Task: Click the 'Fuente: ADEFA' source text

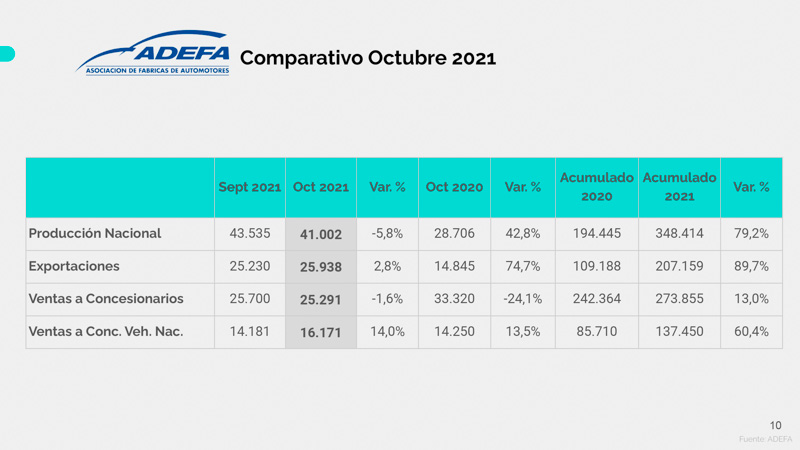Action: tap(765, 439)
